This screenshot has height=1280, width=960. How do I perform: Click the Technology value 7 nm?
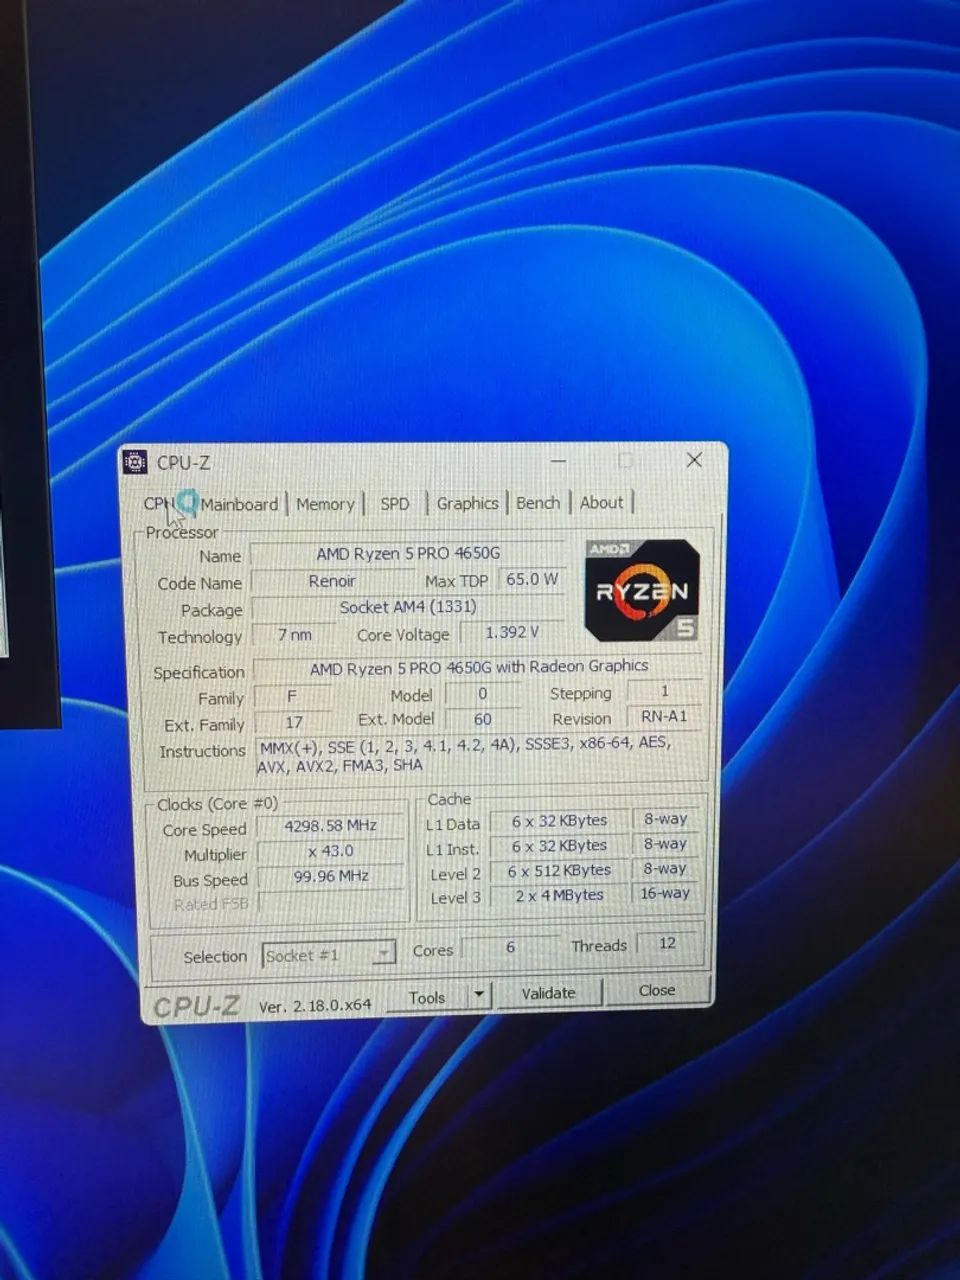[293, 634]
